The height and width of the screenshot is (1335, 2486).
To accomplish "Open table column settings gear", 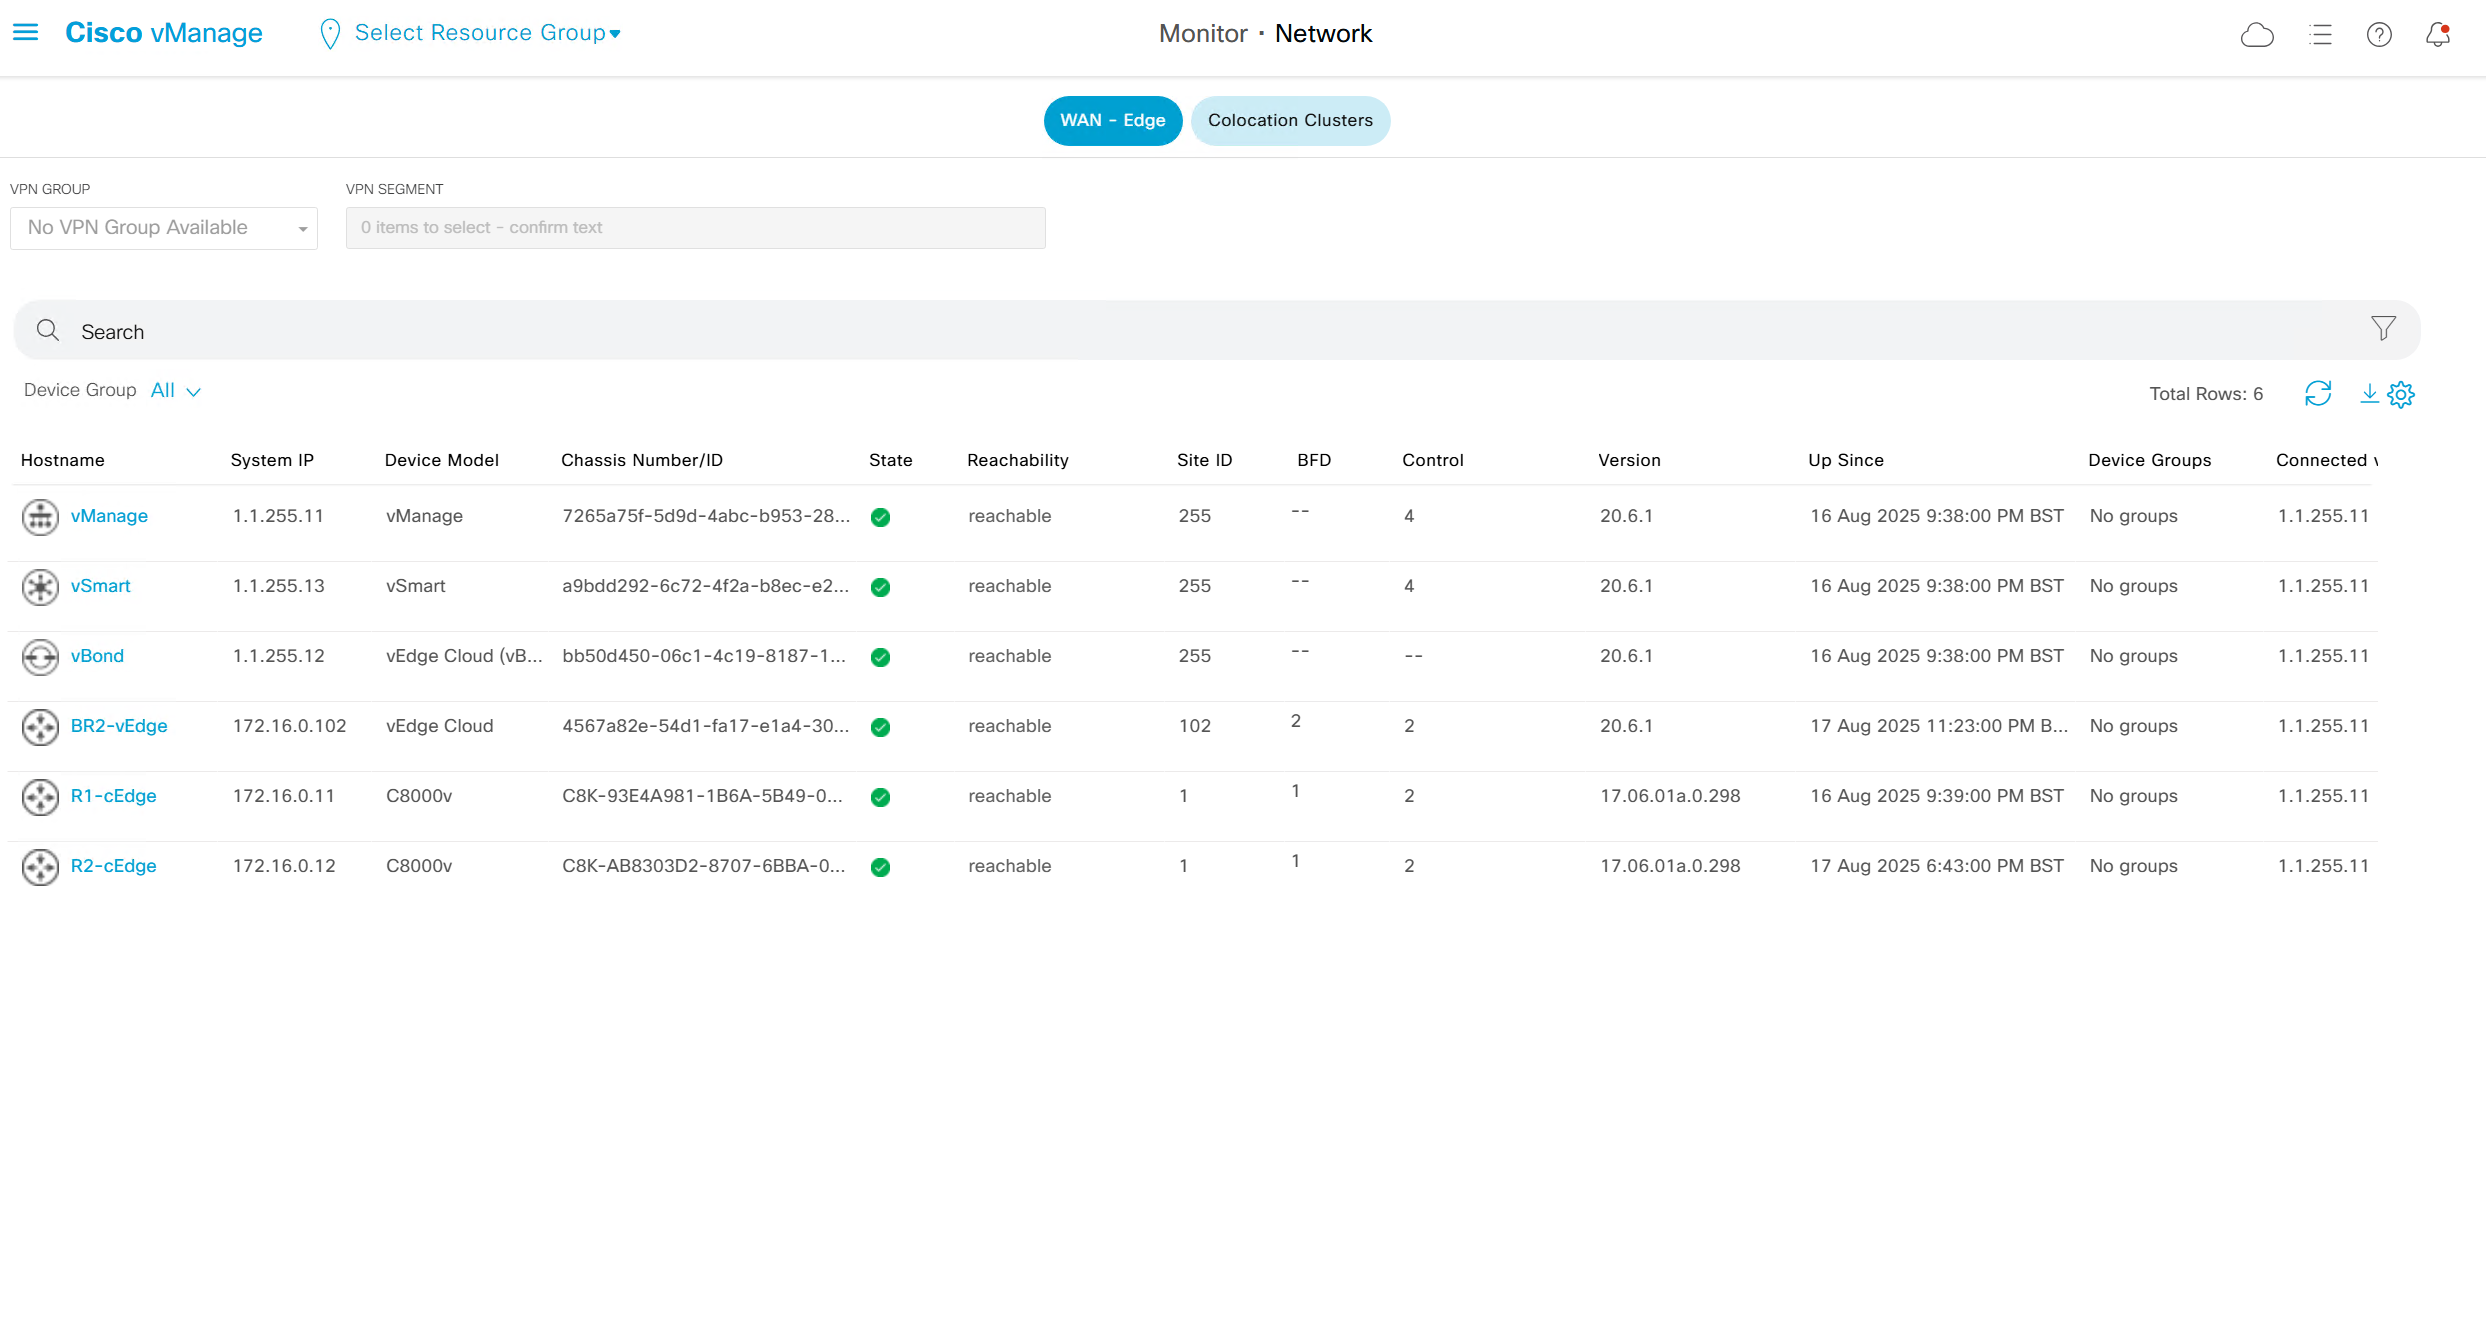I will click(x=2401, y=395).
